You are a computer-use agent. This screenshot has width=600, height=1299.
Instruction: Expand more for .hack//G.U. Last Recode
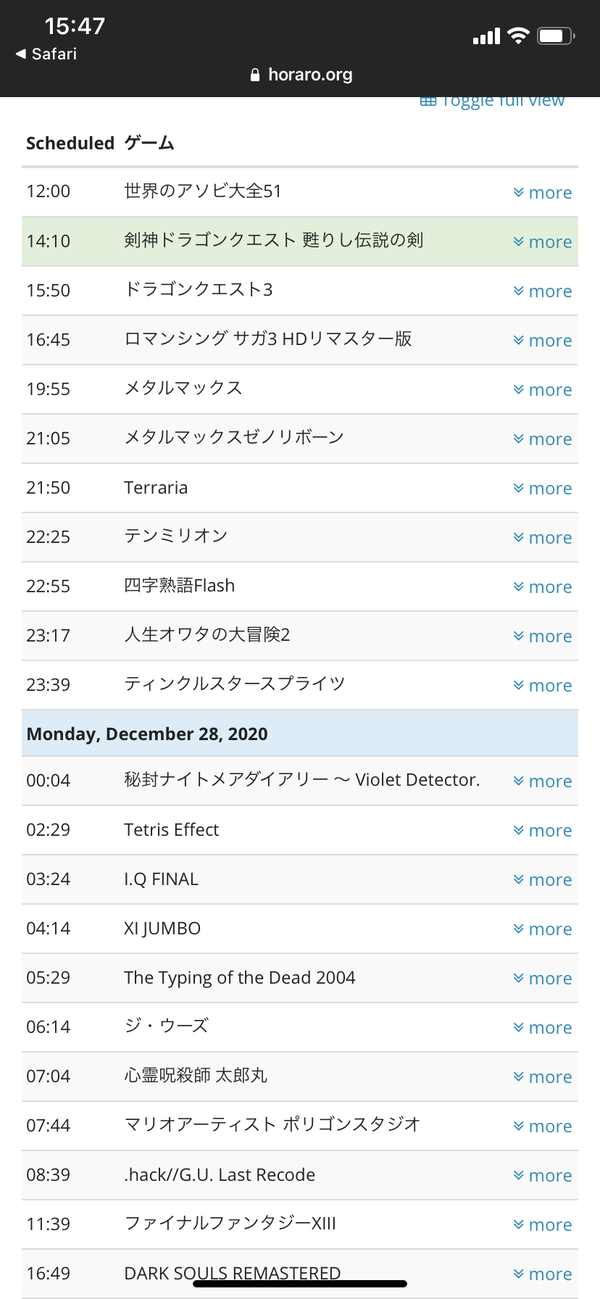click(x=542, y=1175)
